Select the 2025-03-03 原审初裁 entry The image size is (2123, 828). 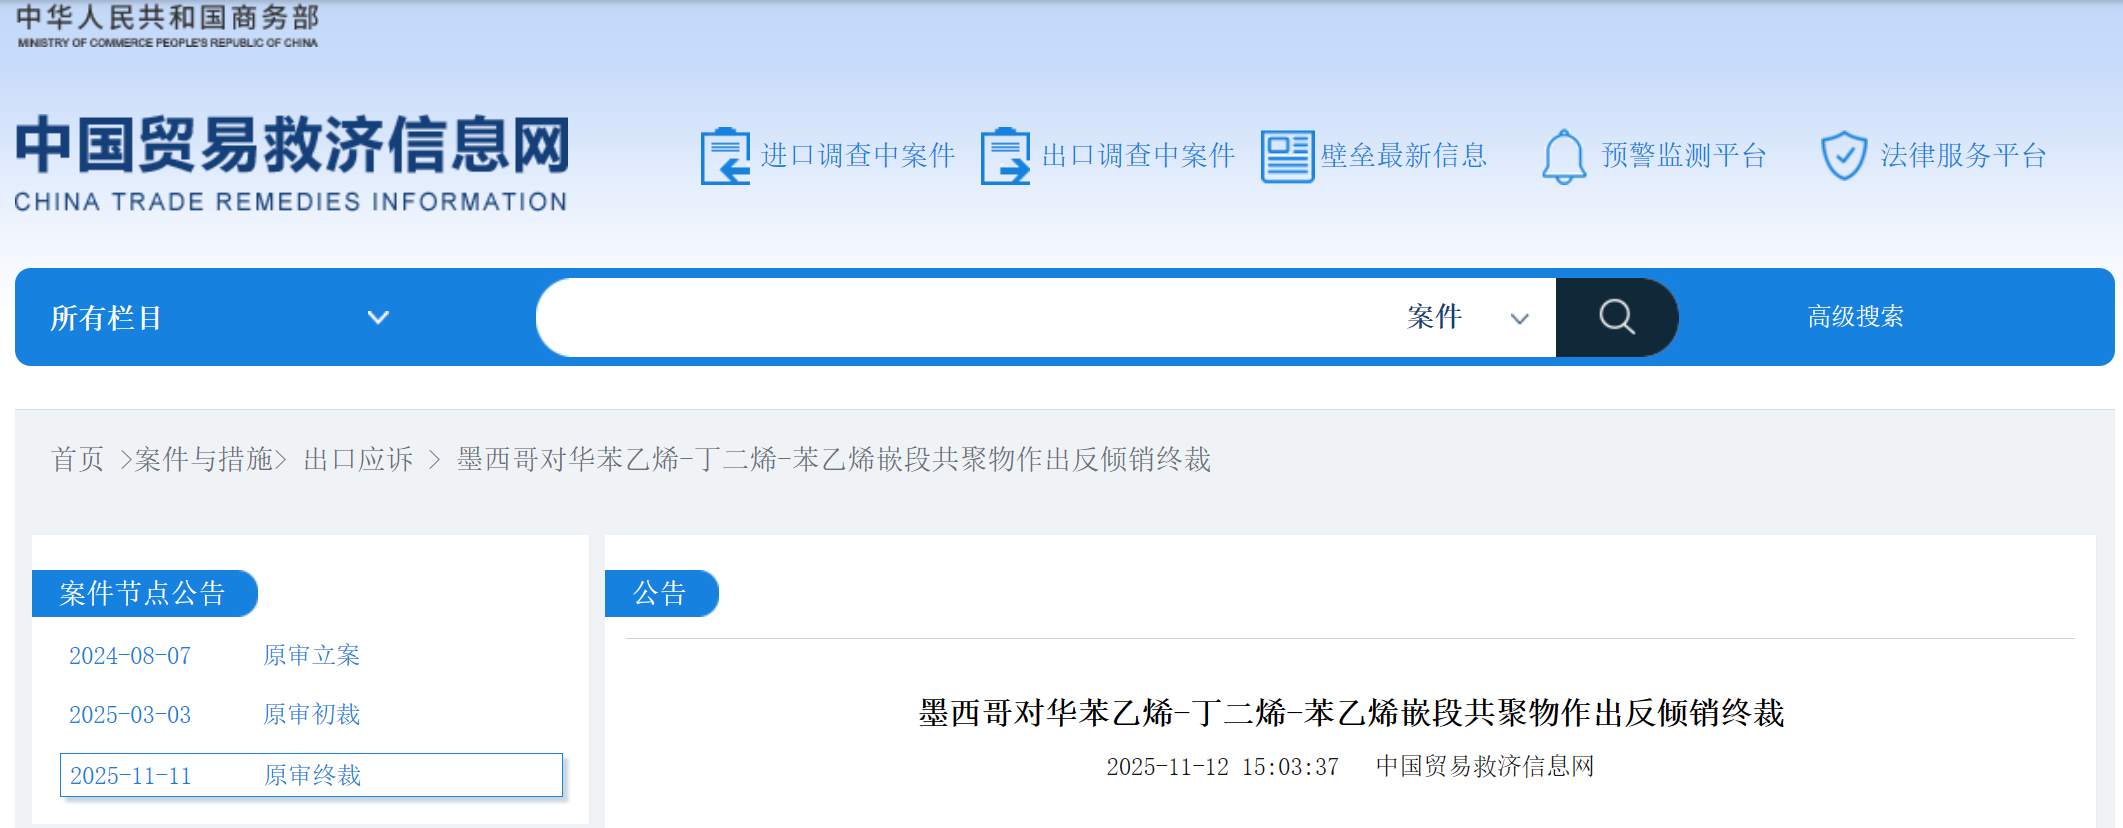click(x=214, y=715)
